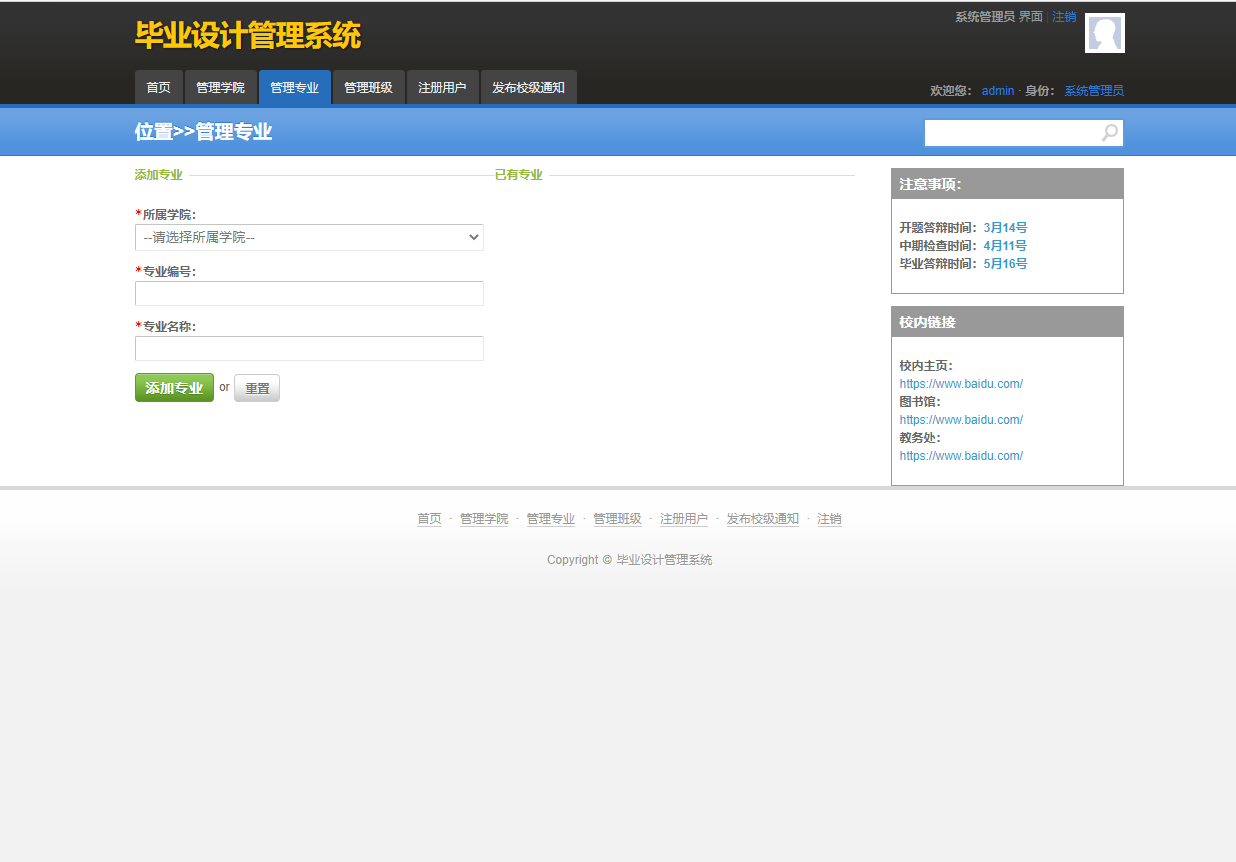This screenshot has height=862, width=1236.
Task: Click the green 添加专业 submit button
Action: click(x=174, y=388)
